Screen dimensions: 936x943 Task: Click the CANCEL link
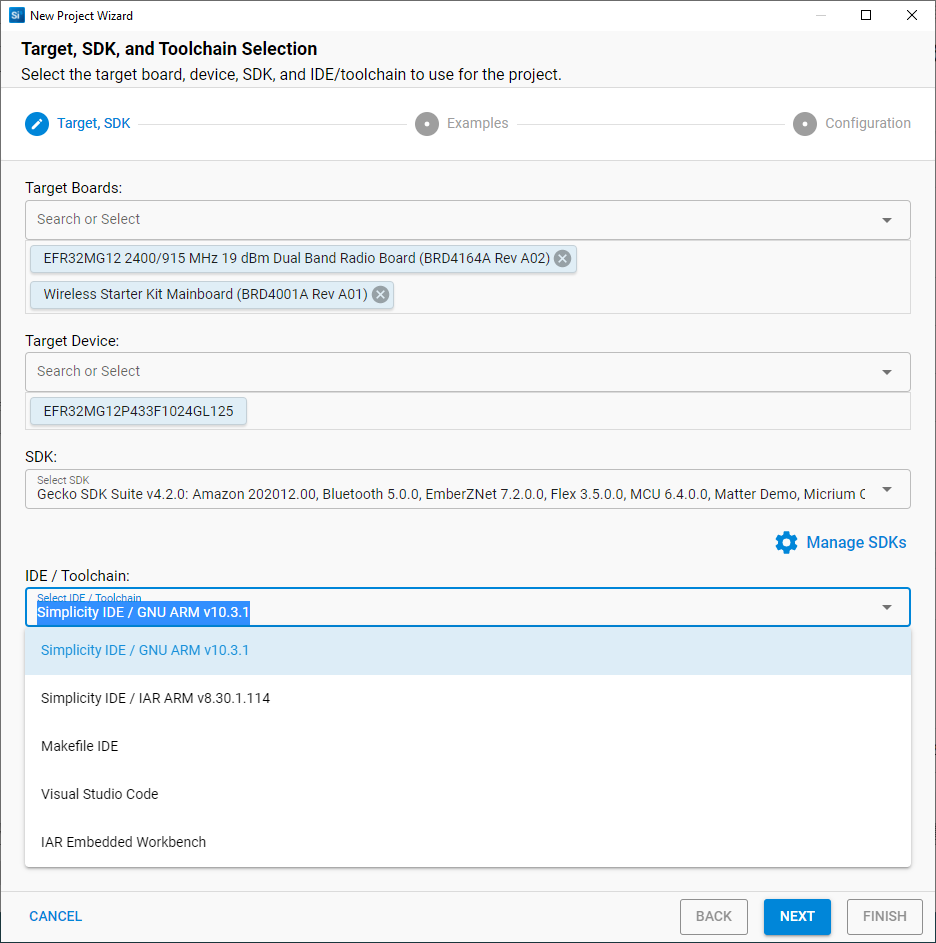[56, 916]
